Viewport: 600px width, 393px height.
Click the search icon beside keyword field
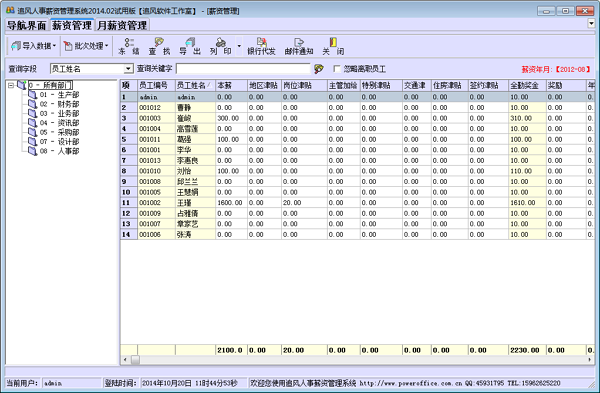pos(318,69)
